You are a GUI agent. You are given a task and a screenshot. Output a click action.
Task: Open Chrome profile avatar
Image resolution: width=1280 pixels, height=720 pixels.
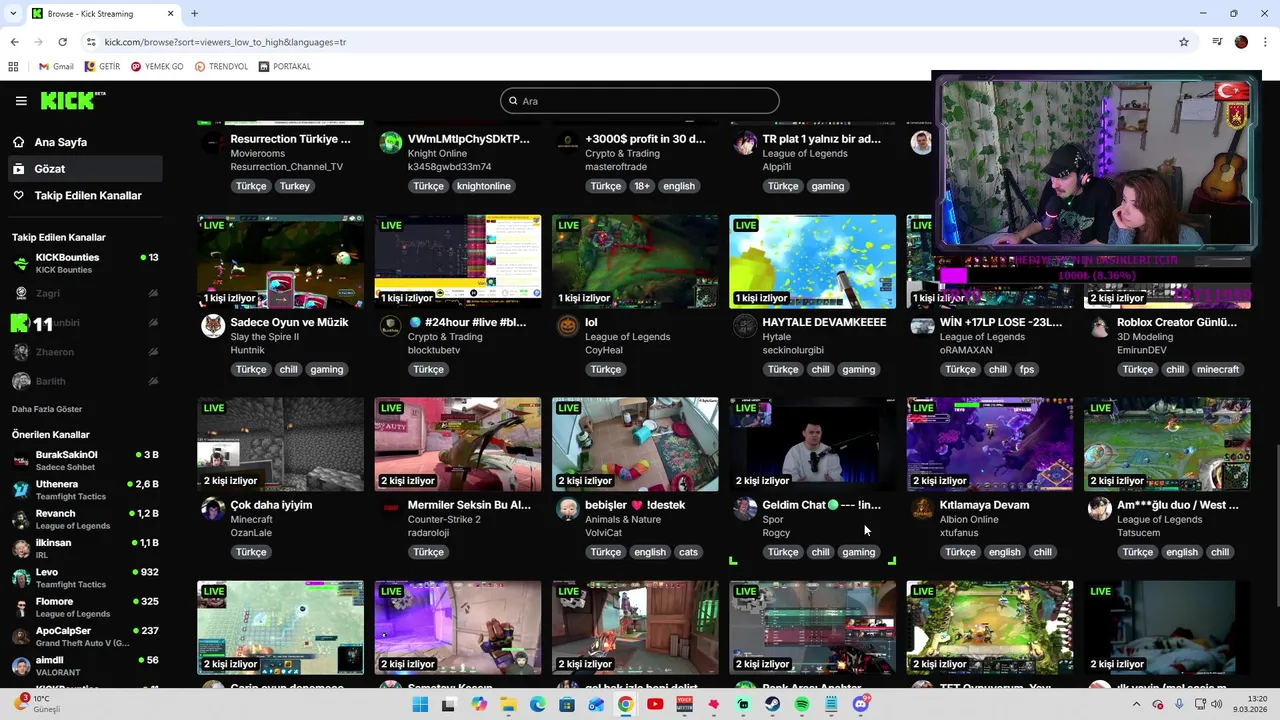tap(1241, 42)
